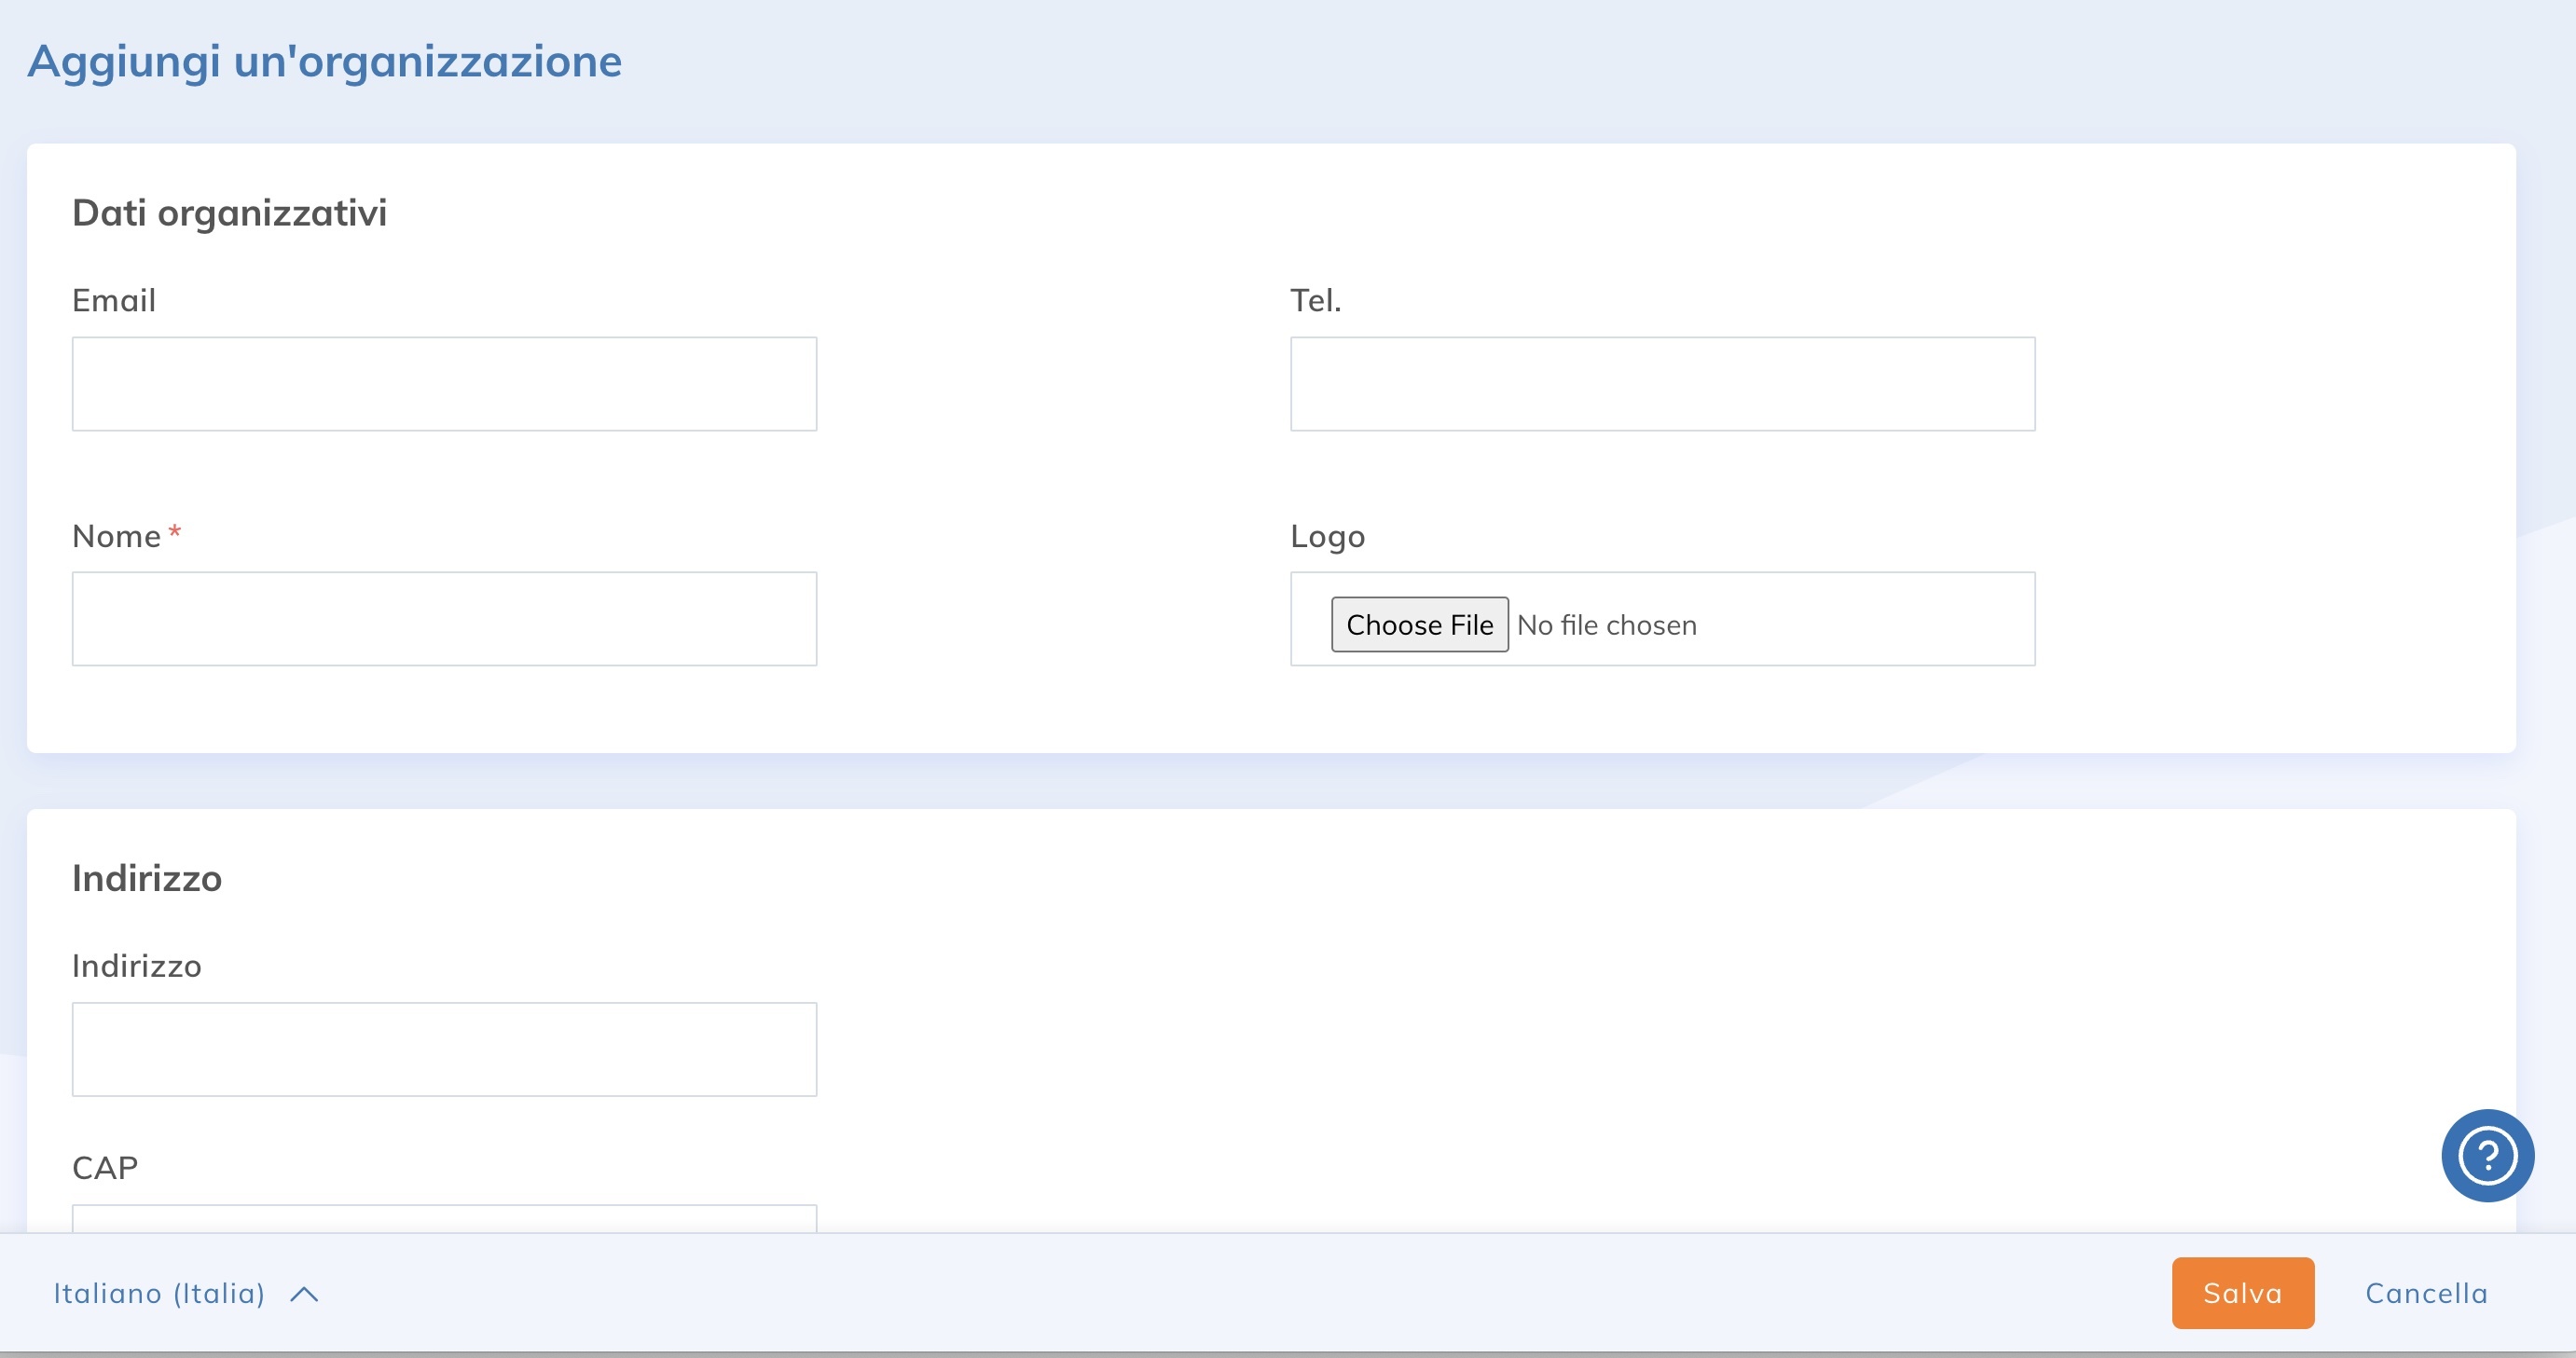Click the 'No file chosen' text
Screen dimensions: 2576x1358
pyautogui.click(x=1606, y=625)
